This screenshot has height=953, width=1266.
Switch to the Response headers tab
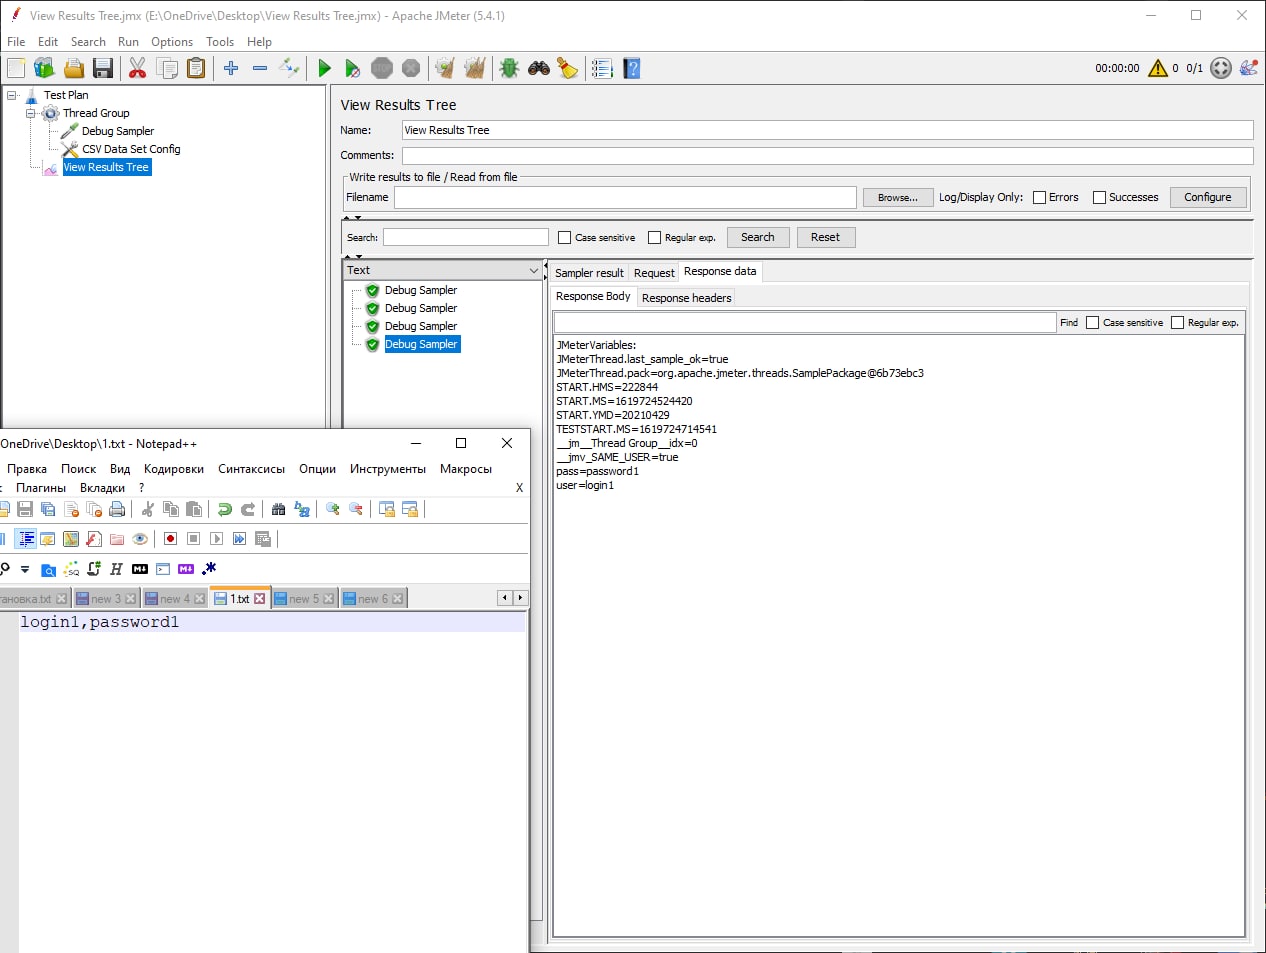687,297
